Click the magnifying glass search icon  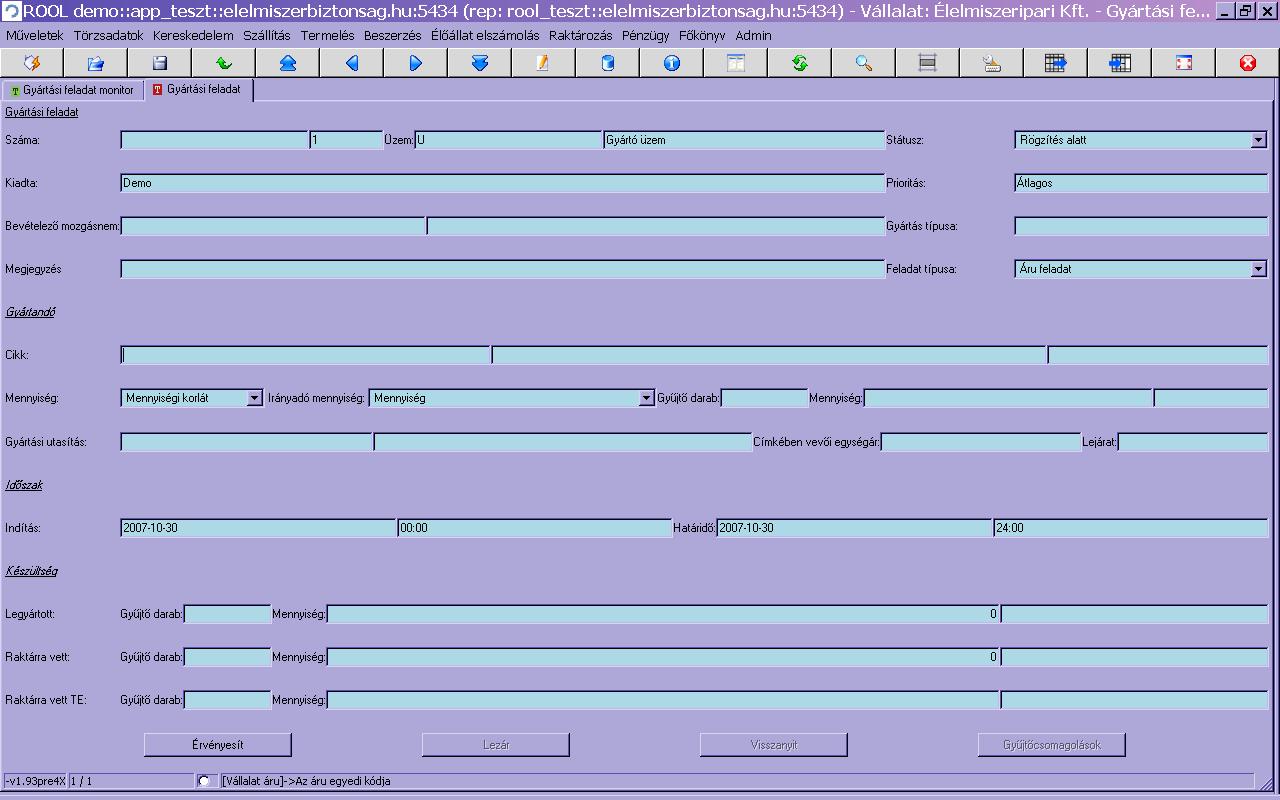tap(864, 63)
